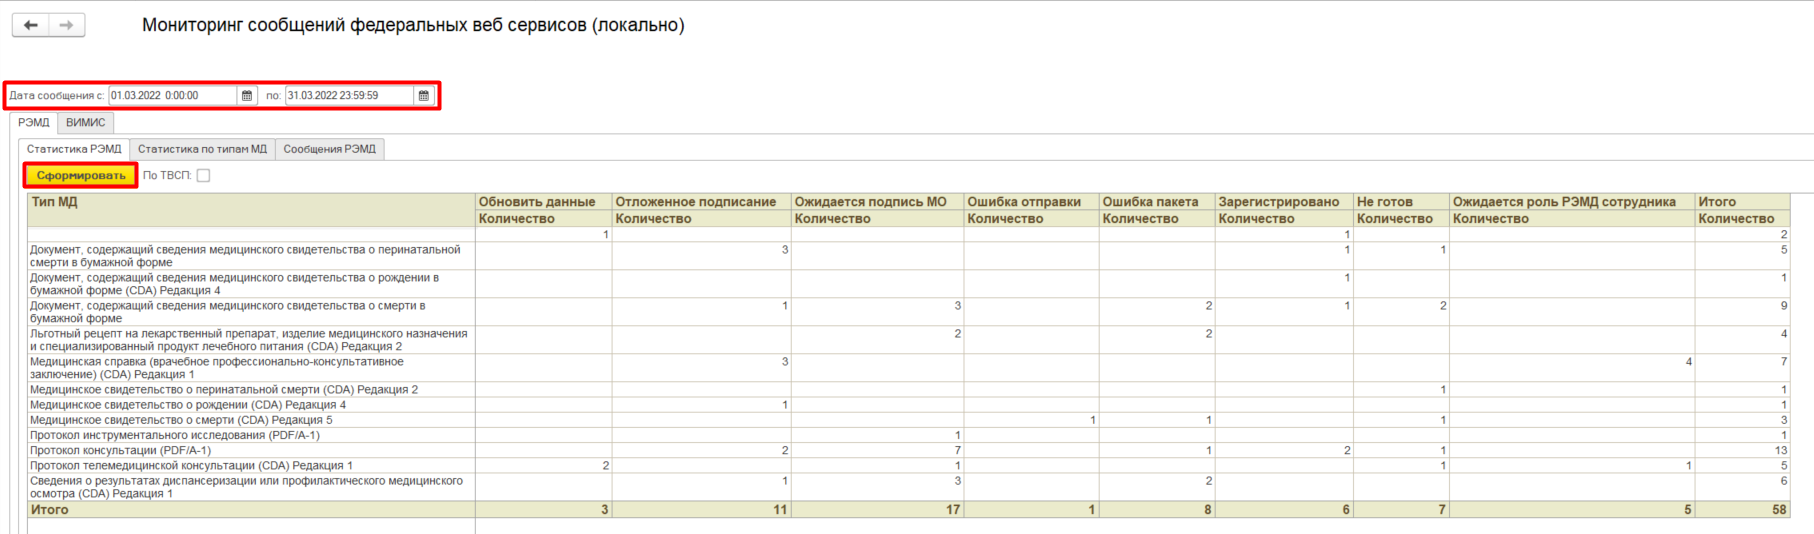The image size is (1814, 534).
Task: Switch to the ВИМИС tab
Action: click(85, 122)
